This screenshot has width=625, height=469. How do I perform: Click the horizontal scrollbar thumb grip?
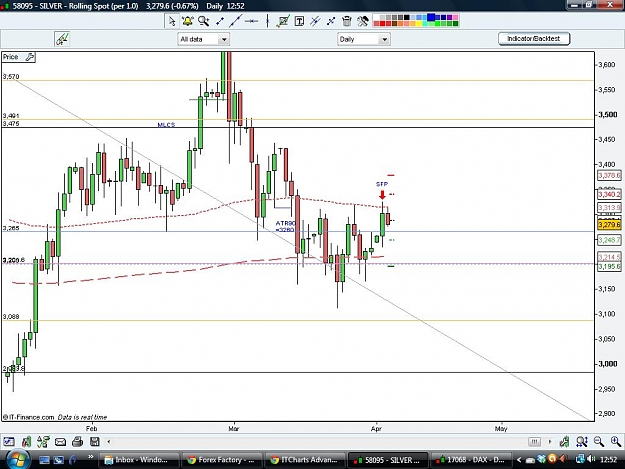(x=534, y=442)
